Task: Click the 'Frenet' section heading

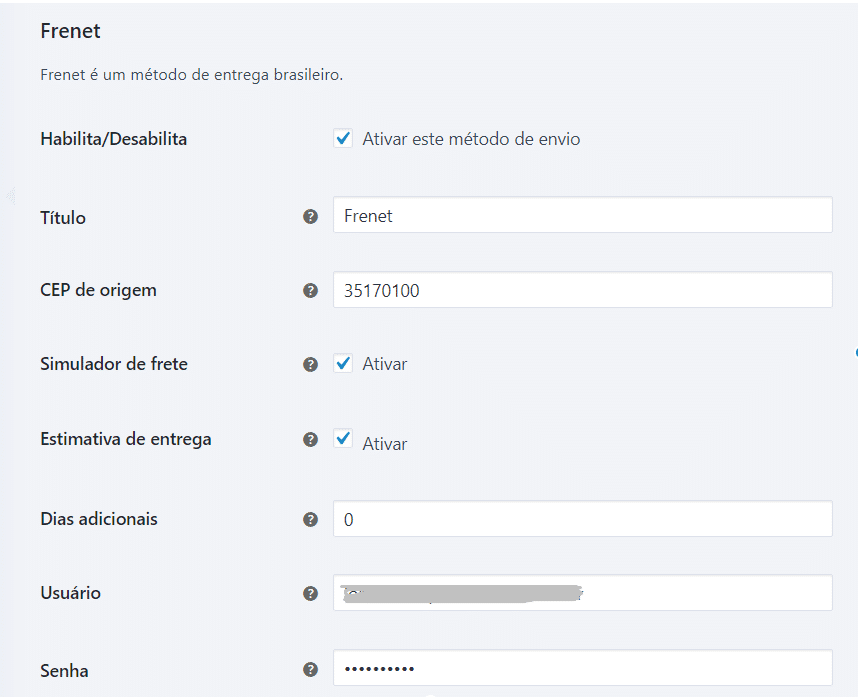Action: pyautogui.click(x=70, y=31)
